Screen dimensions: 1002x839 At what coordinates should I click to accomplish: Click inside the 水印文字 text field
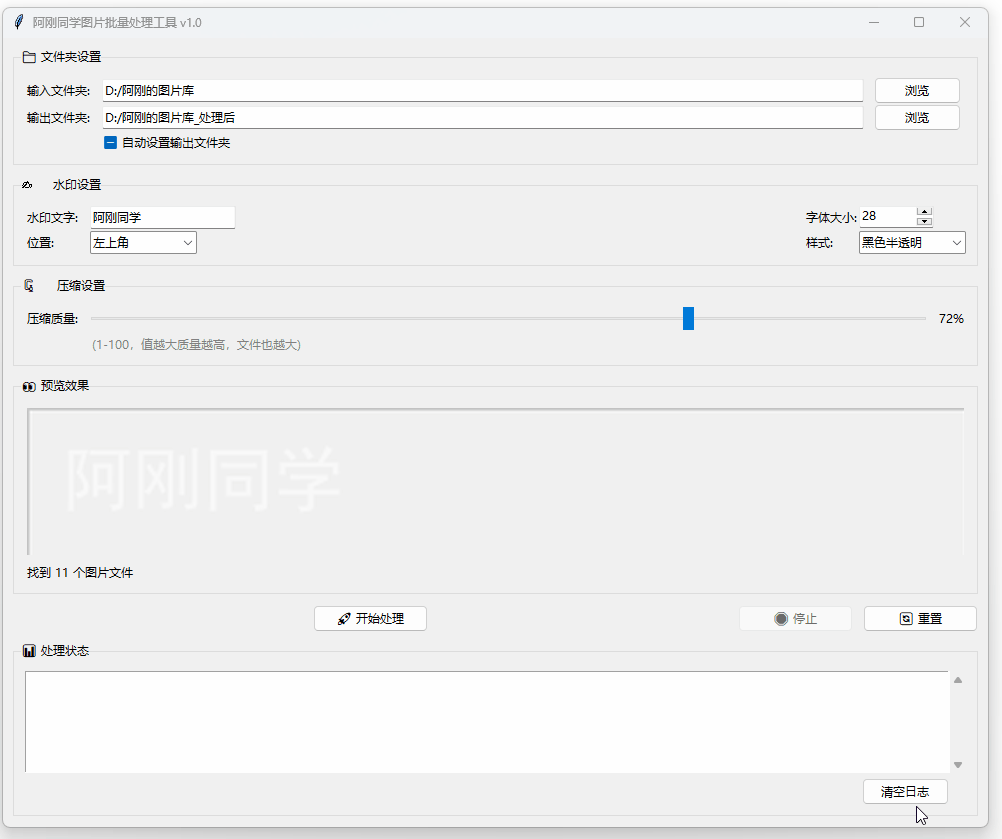coord(160,217)
